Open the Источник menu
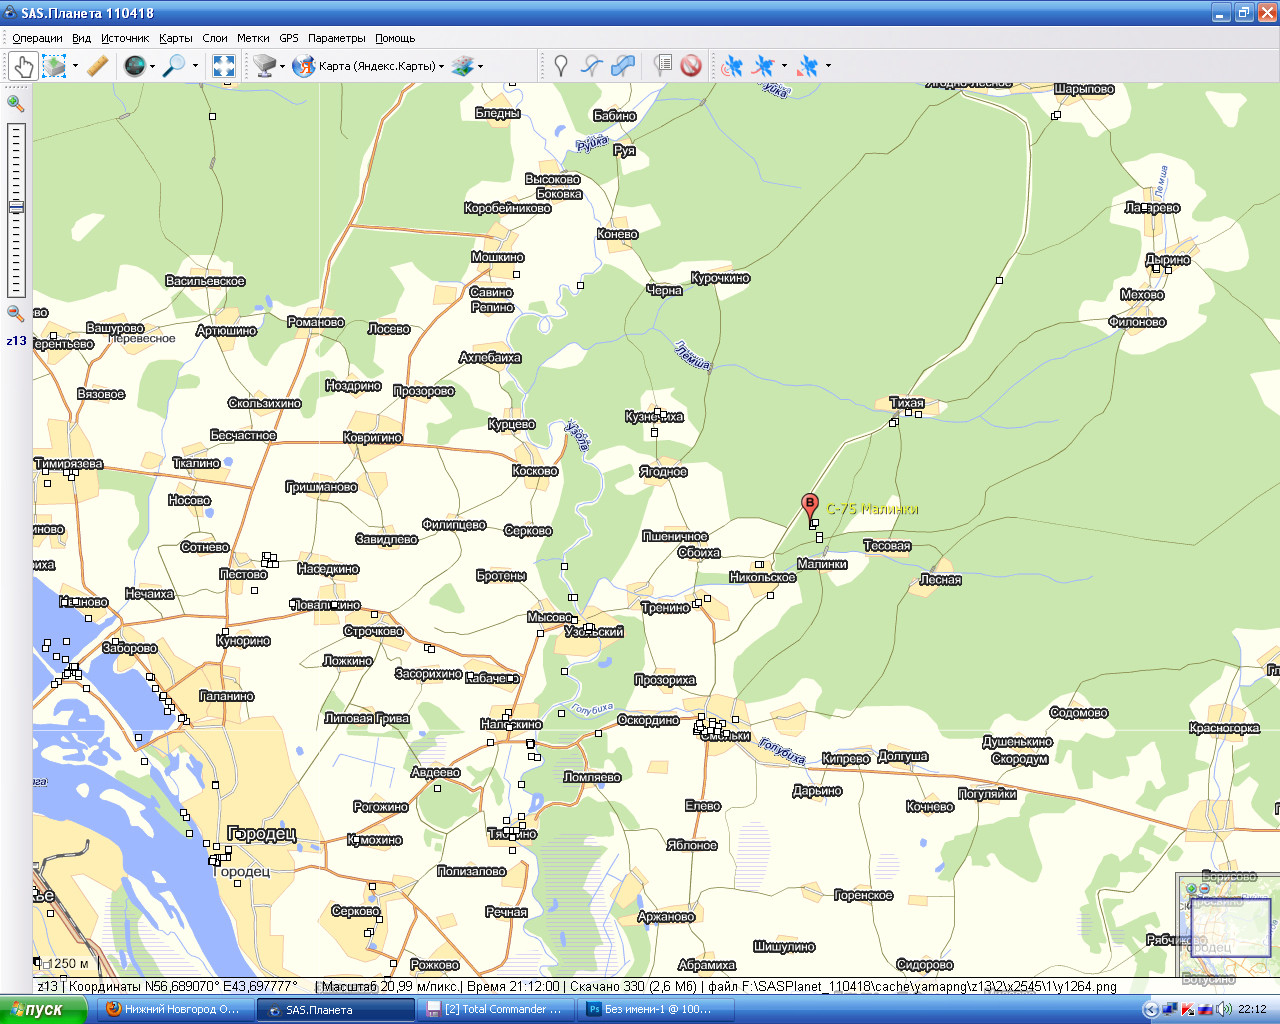 [125, 38]
